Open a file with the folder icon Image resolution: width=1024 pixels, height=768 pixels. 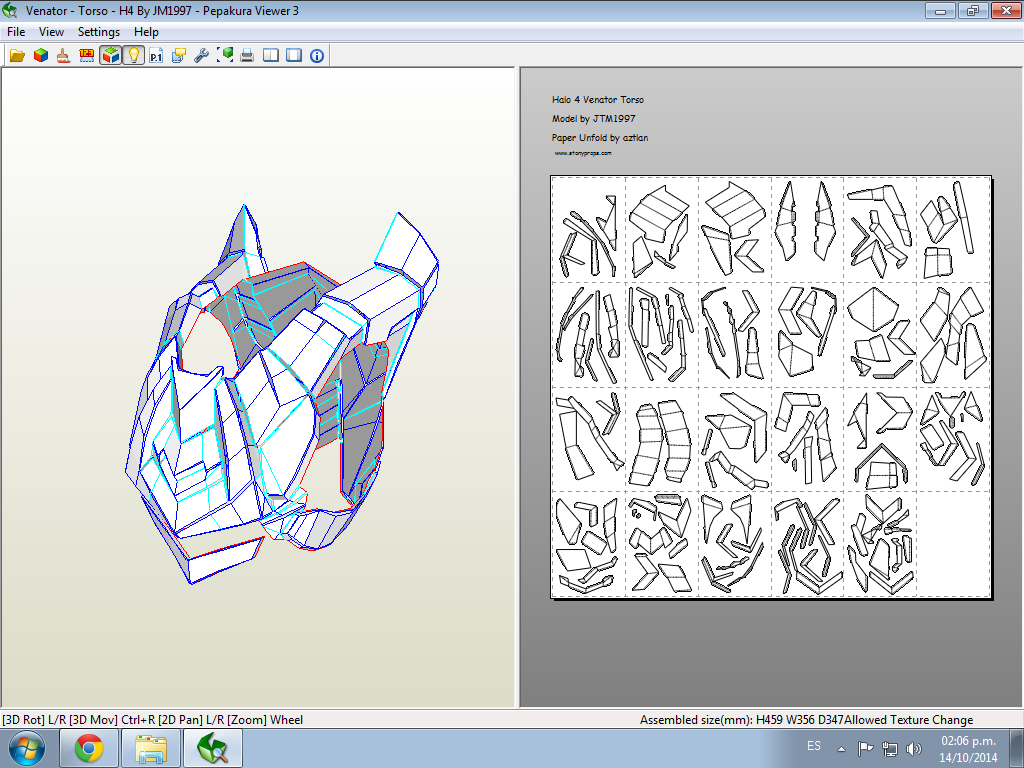(17, 56)
